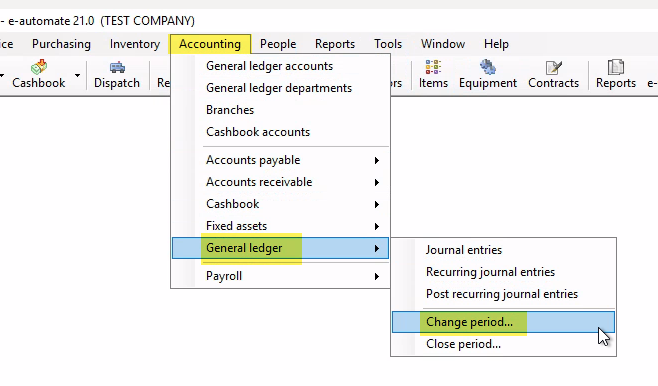Open the Purchasing menu
This screenshot has height=386, width=658.
pyautogui.click(x=61, y=44)
